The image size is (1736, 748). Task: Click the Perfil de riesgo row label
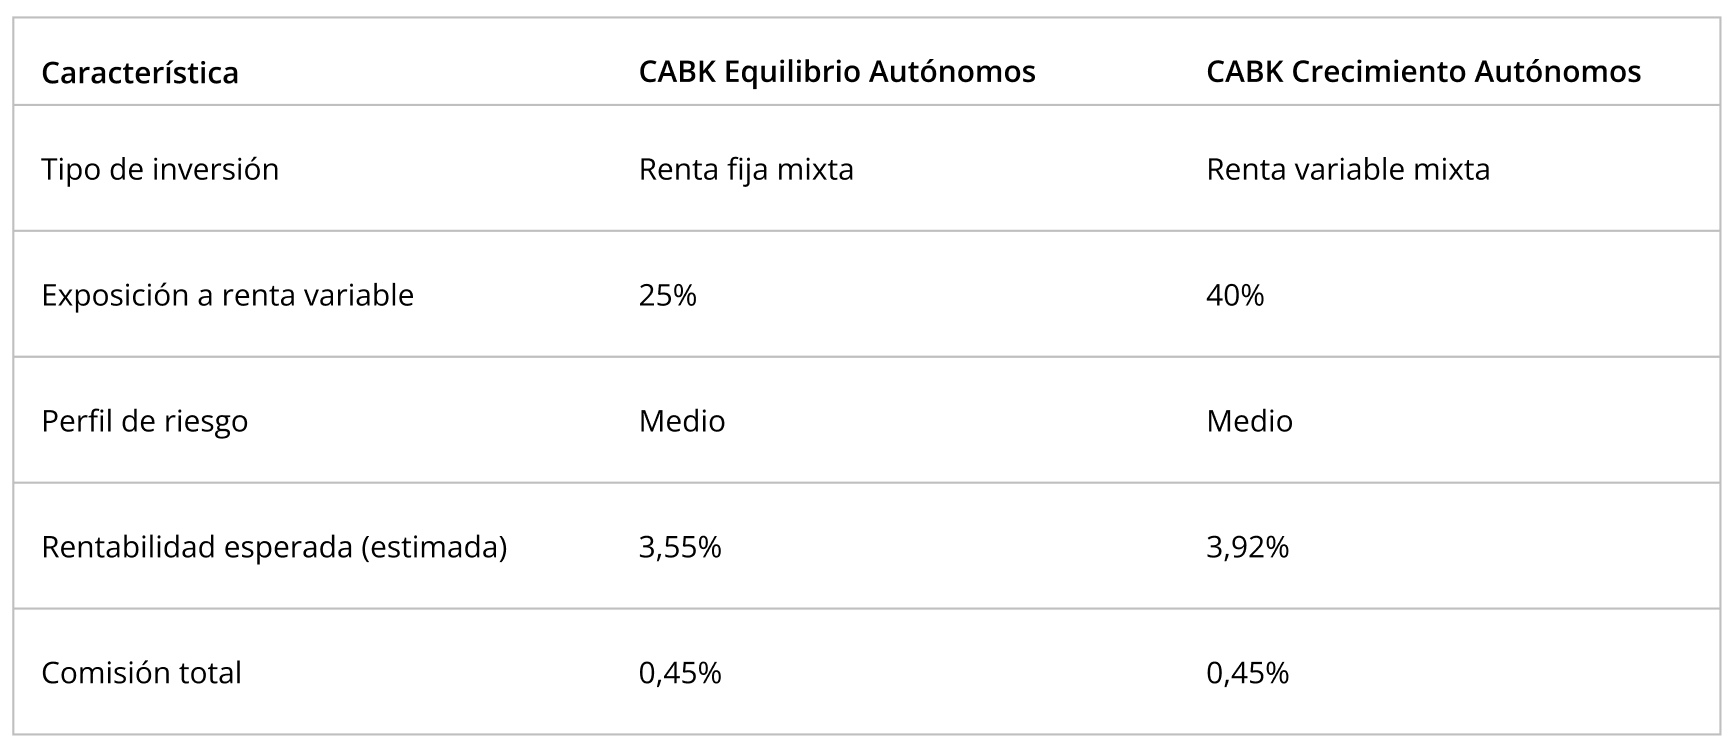144,421
